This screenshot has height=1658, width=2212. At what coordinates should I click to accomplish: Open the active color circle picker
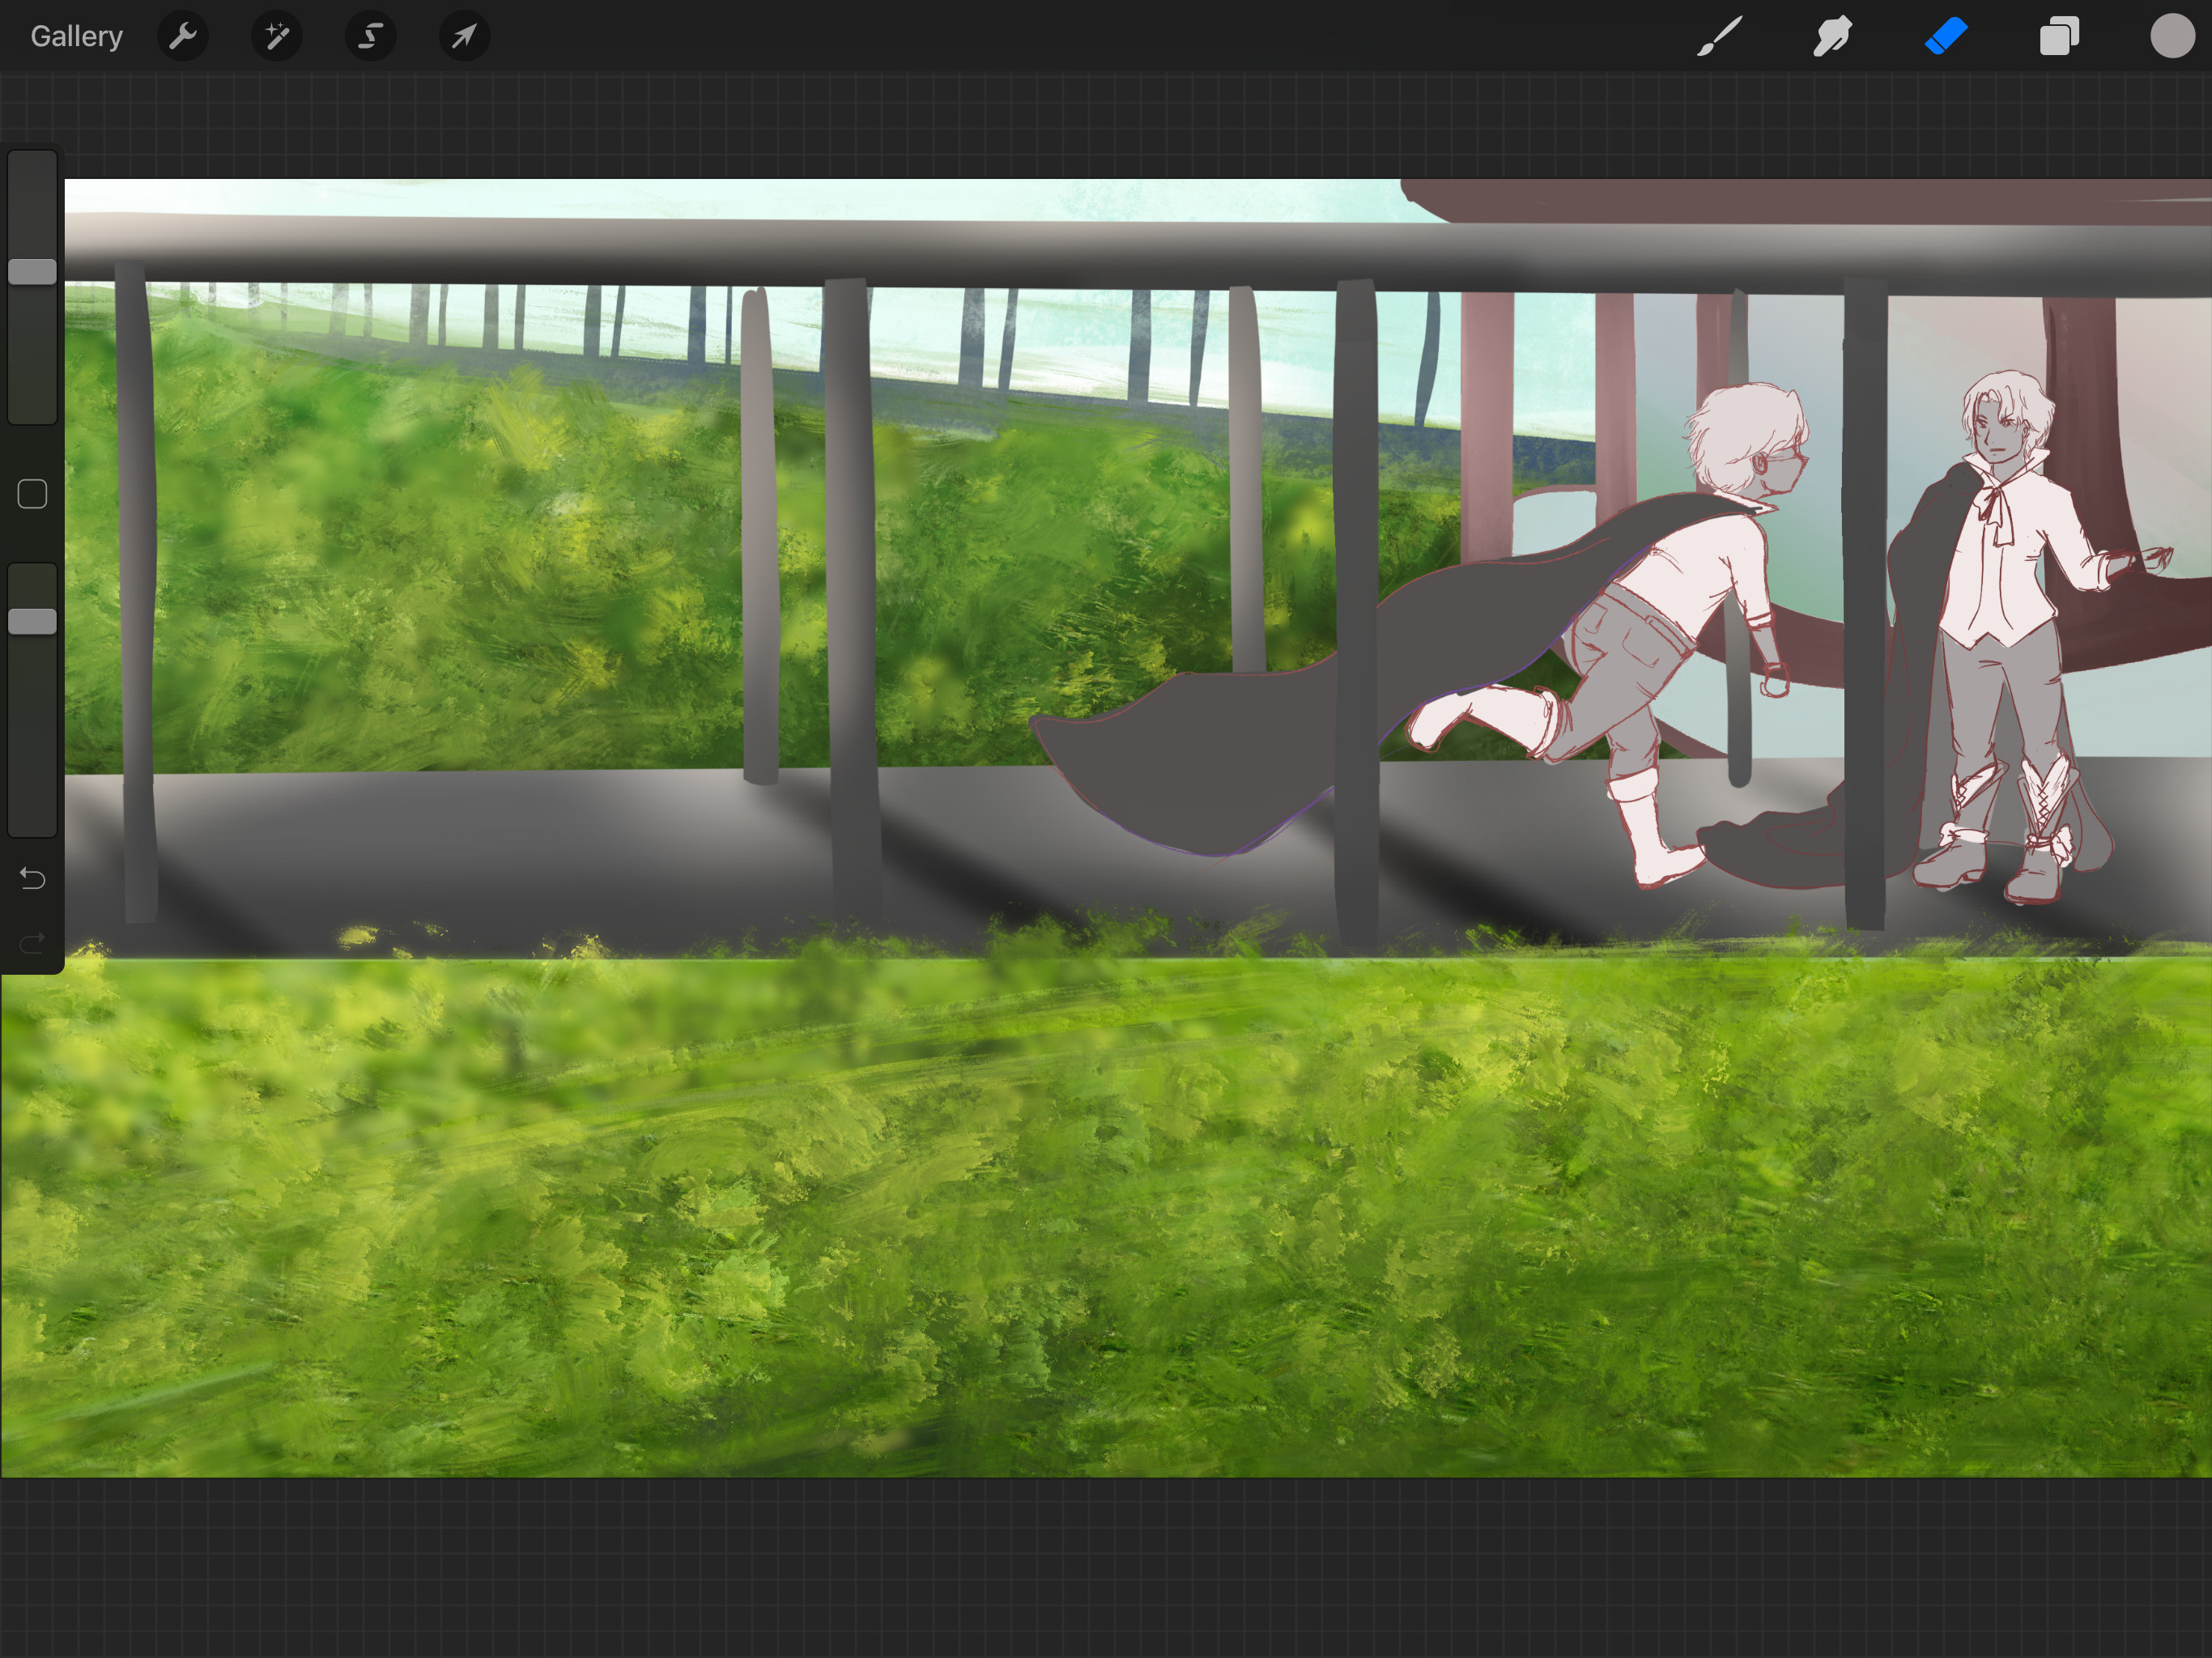pos(2172,36)
